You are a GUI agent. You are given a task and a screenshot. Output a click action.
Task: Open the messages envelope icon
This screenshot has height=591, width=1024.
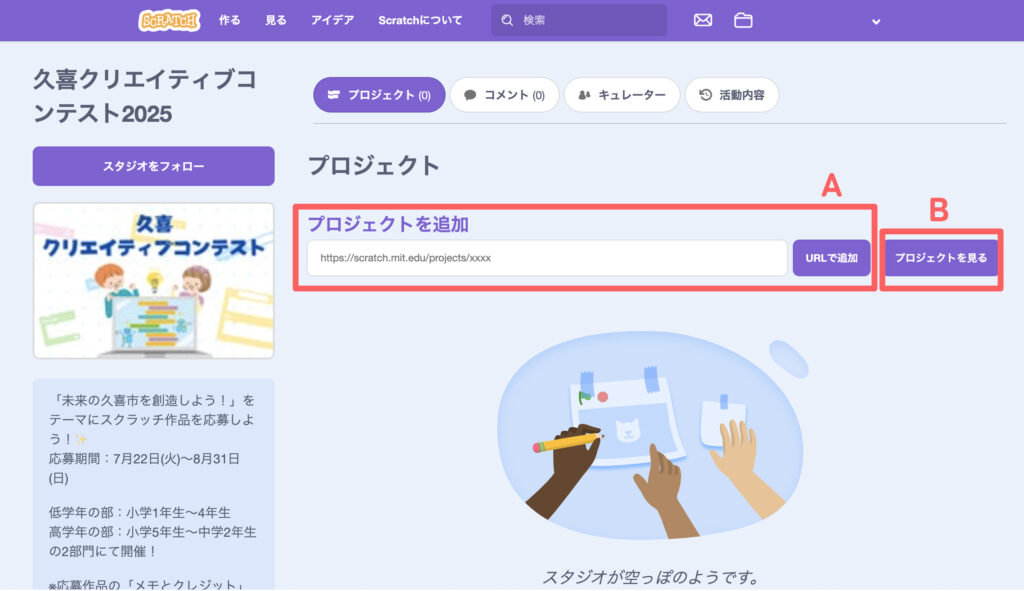(703, 20)
